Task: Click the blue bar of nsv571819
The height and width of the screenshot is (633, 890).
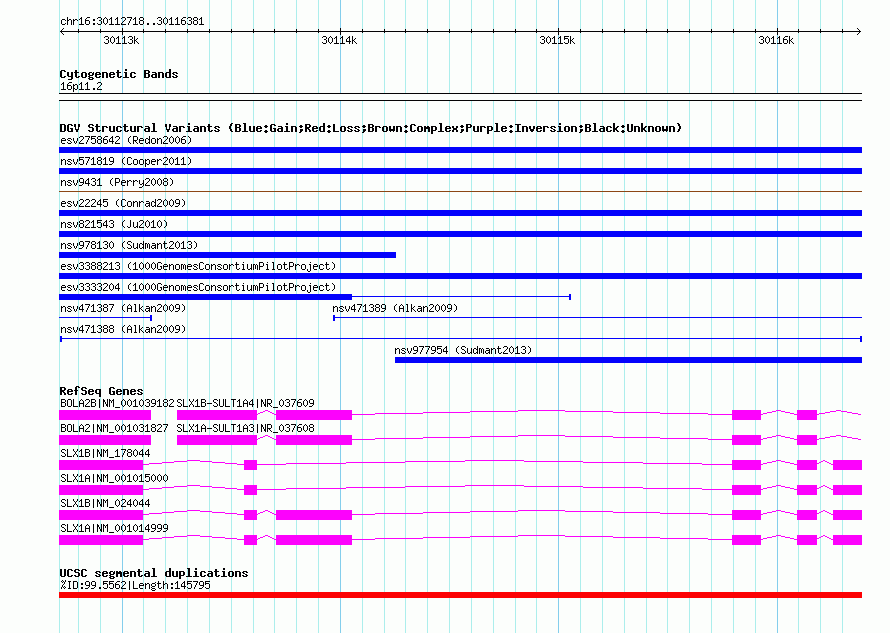Action: (x=460, y=171)
